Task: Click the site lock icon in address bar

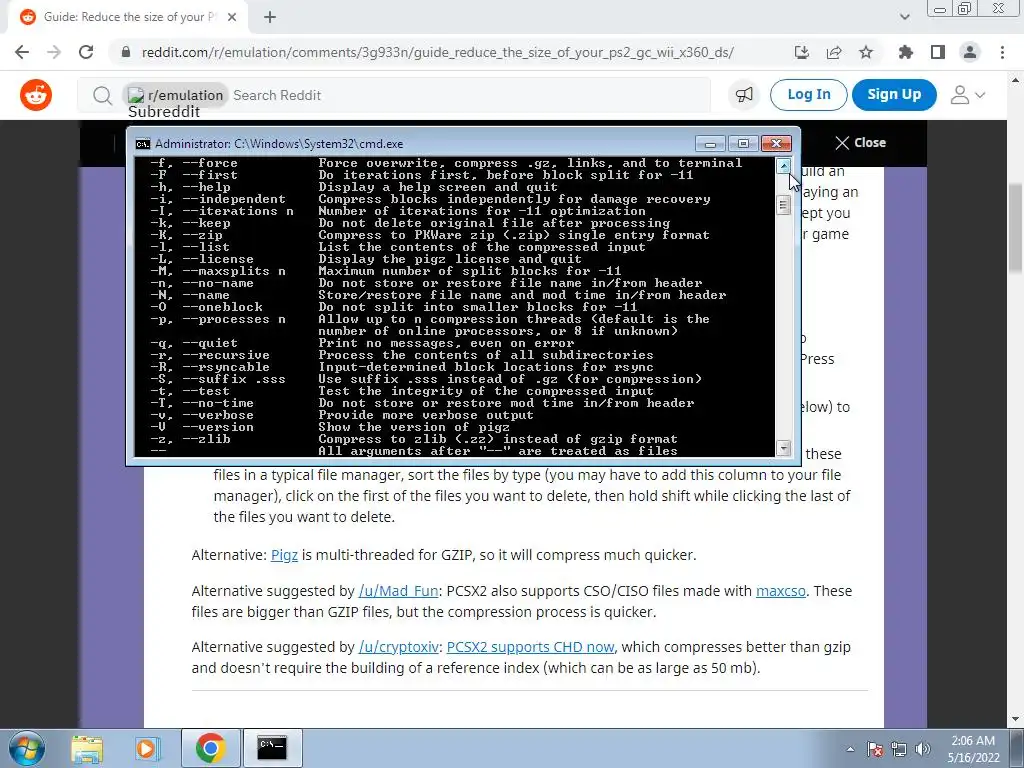Action: point(126,52)
